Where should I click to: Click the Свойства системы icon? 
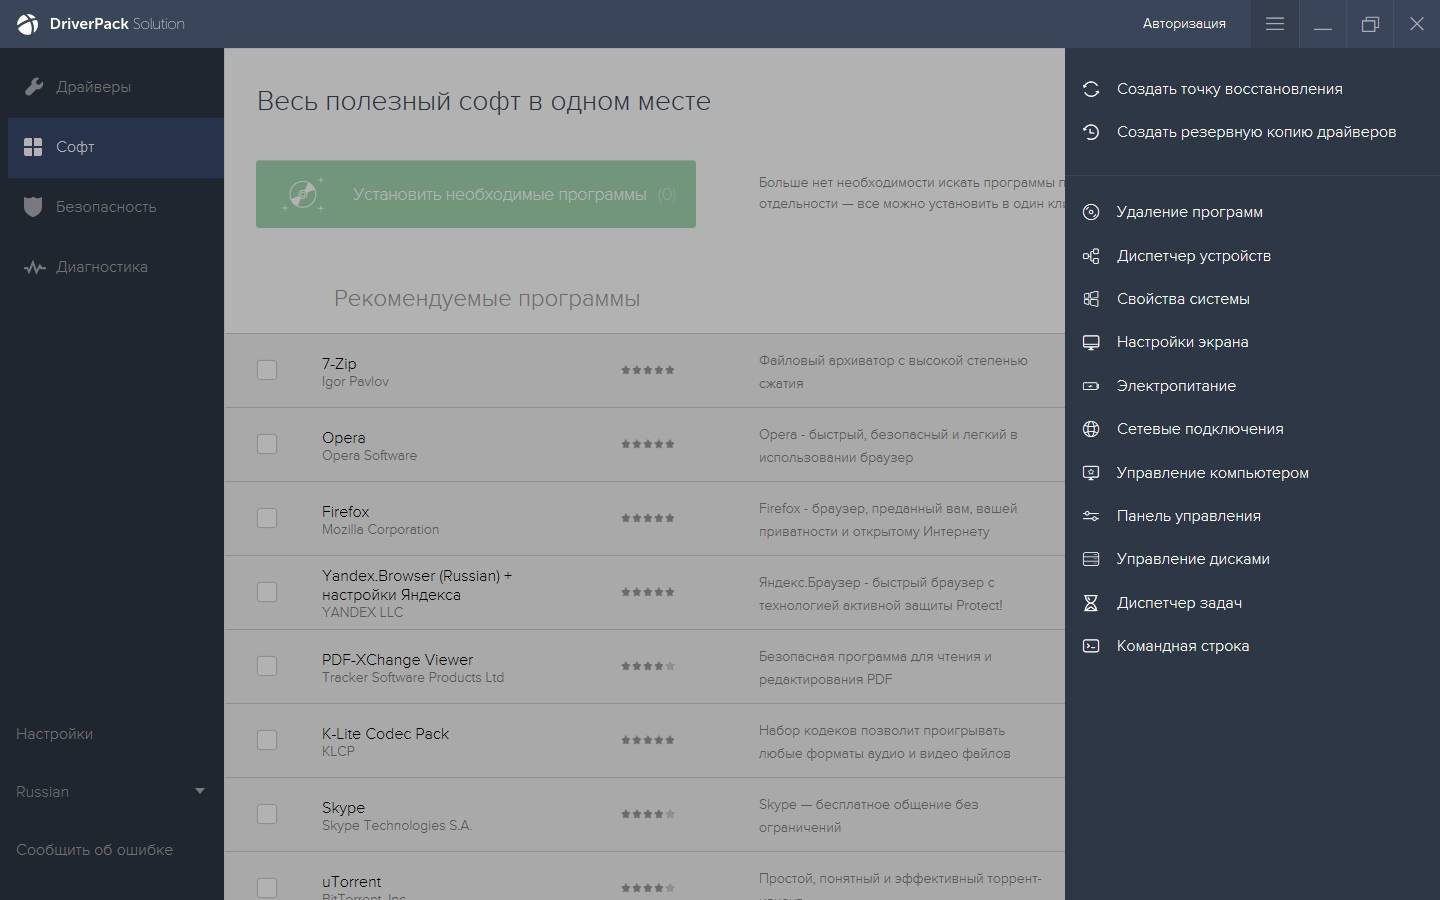1091,299
